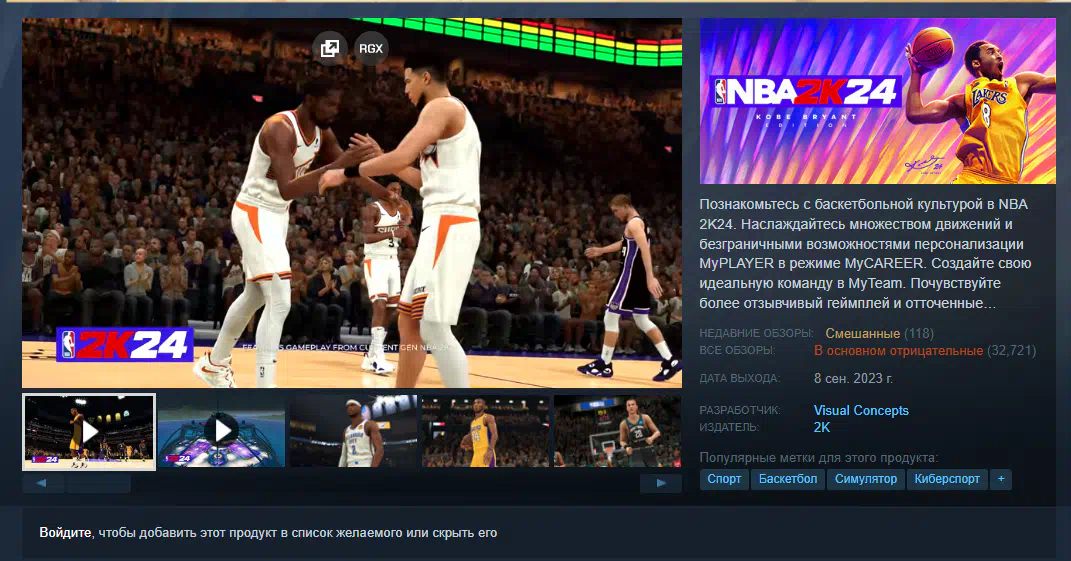Click the (118) recent review count
The image size is (1071, 561).
coord(919,333)
